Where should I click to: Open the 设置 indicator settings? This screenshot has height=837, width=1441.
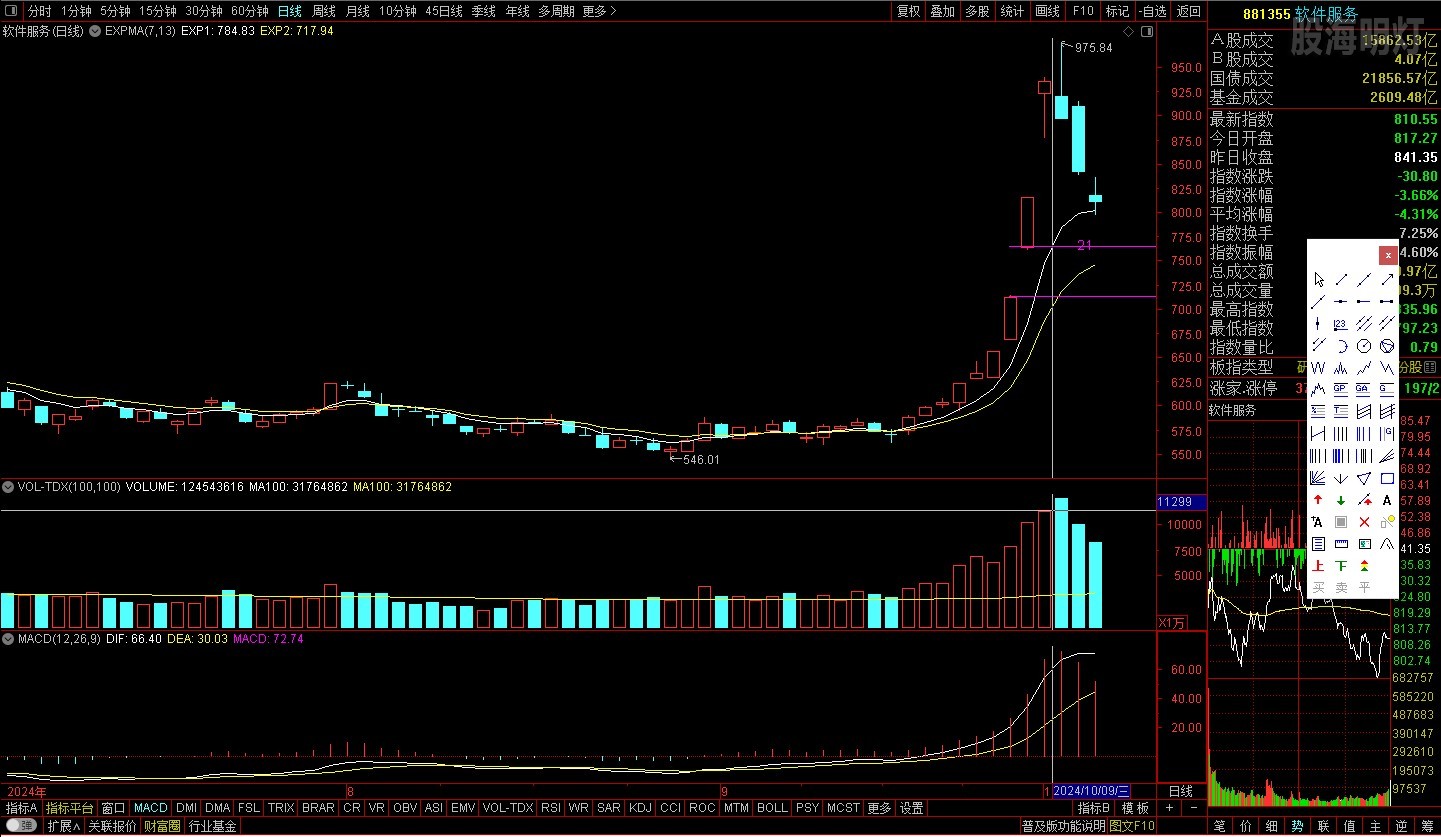(x=911, y=808)
